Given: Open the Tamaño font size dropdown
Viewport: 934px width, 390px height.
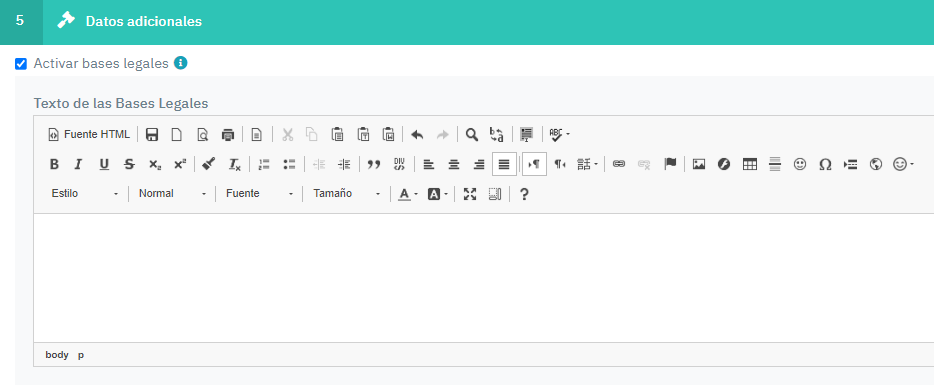Looking at the screenshot, I should click(347, 194).
